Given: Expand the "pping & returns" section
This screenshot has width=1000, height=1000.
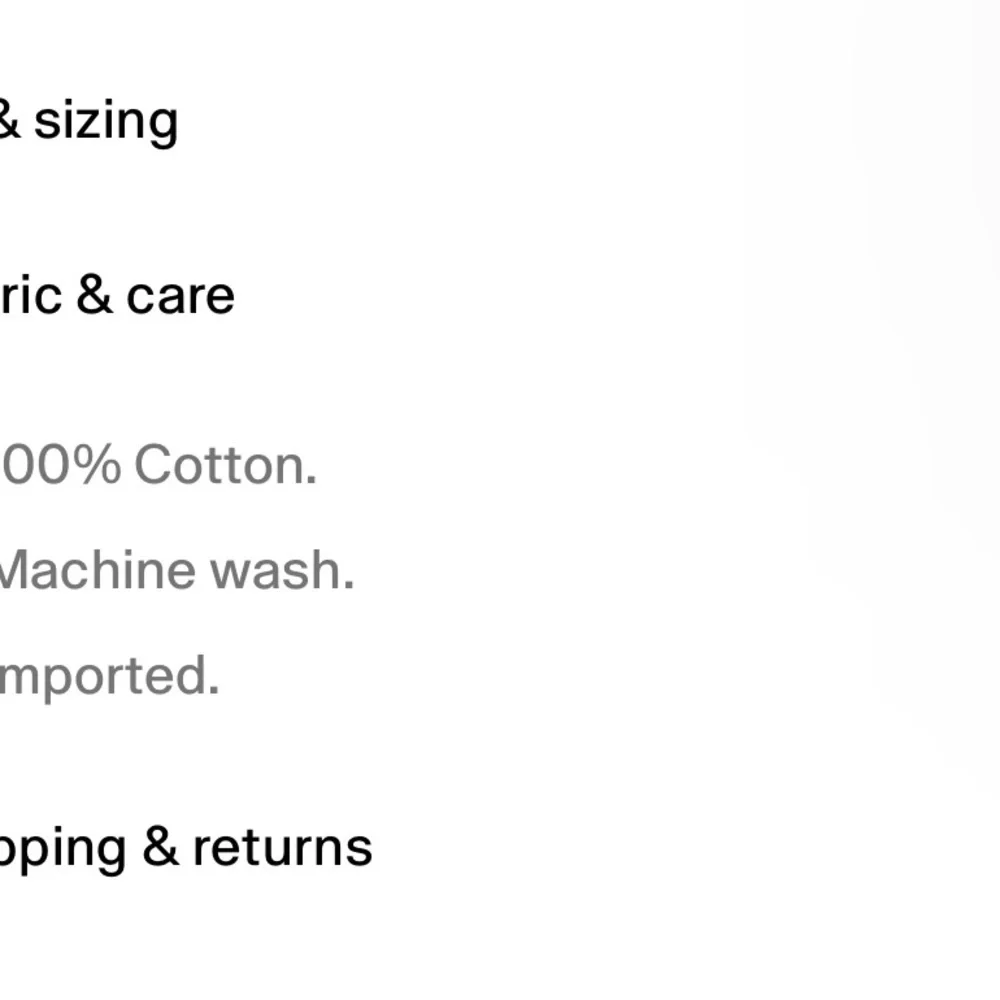Looking at the screenshot, I should (x=186, y=848).
